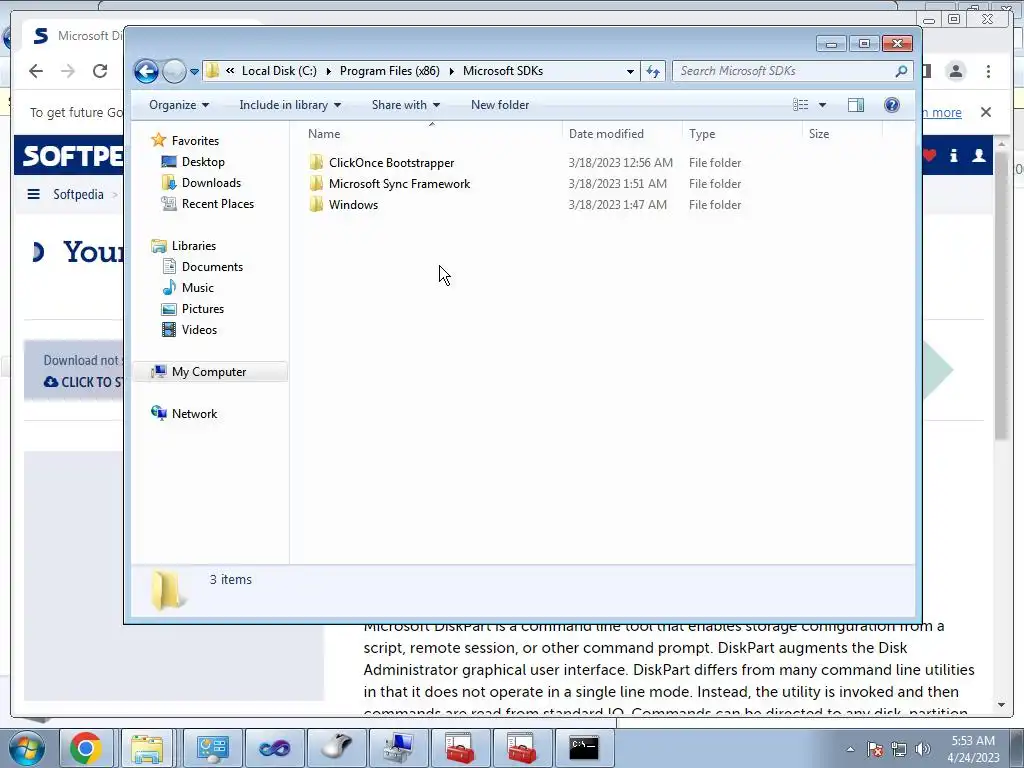This screenshot has width=1024, height=768.
Task: Select the ClickOnce Bootstrapper folder
Action: 391,163
